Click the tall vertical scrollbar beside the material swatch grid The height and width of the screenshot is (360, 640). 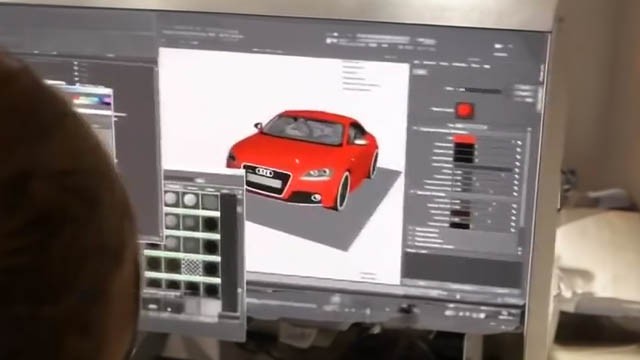click(229, 253)
